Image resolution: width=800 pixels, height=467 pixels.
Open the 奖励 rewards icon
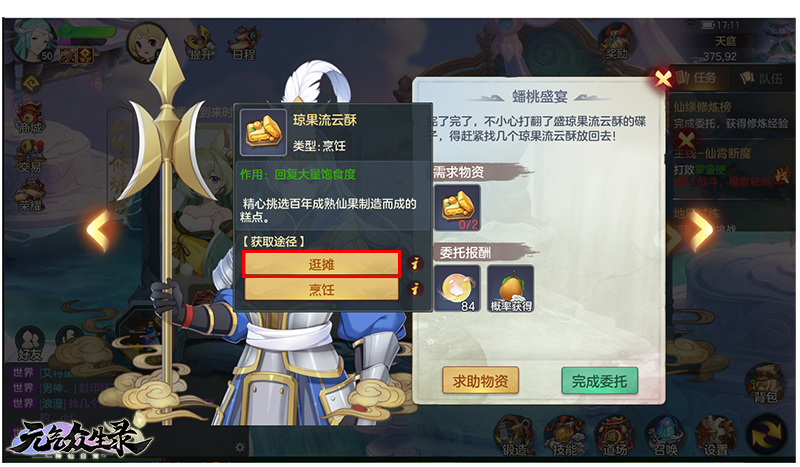click(616, 42)
